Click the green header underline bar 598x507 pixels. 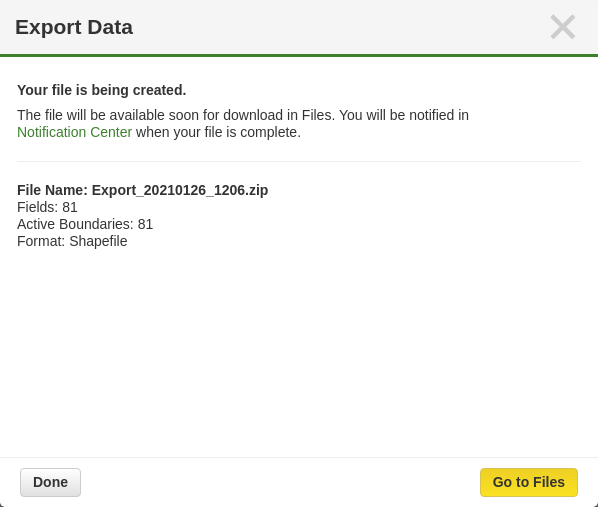299,55
